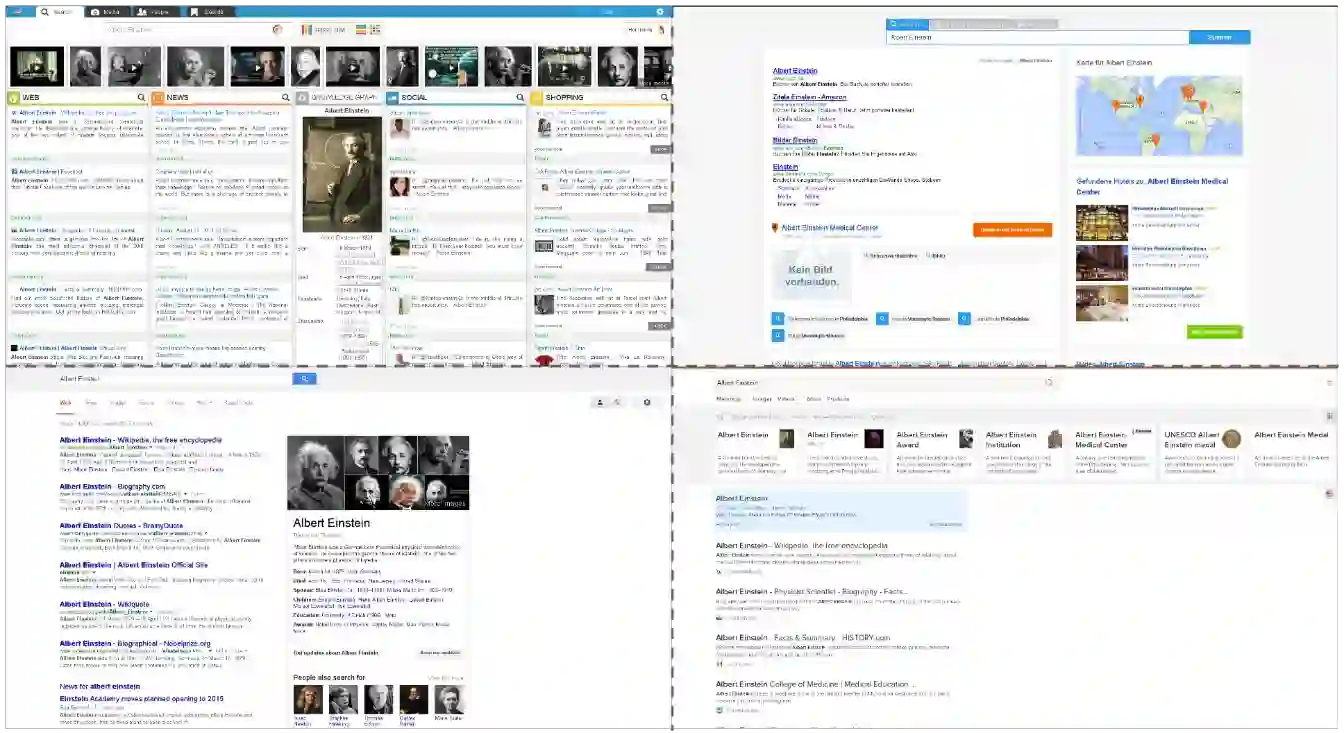Select Isaac Newton under 'People also search for'
Image resolution: width=1344 pixels, height=733 pixels.
[308, 700]
